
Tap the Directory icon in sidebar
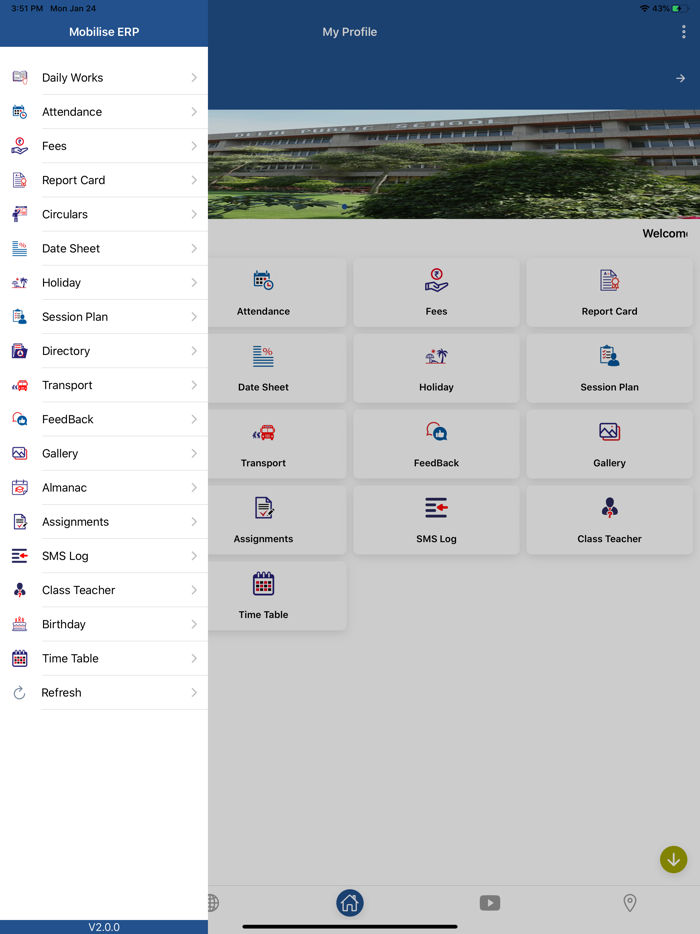20,351
